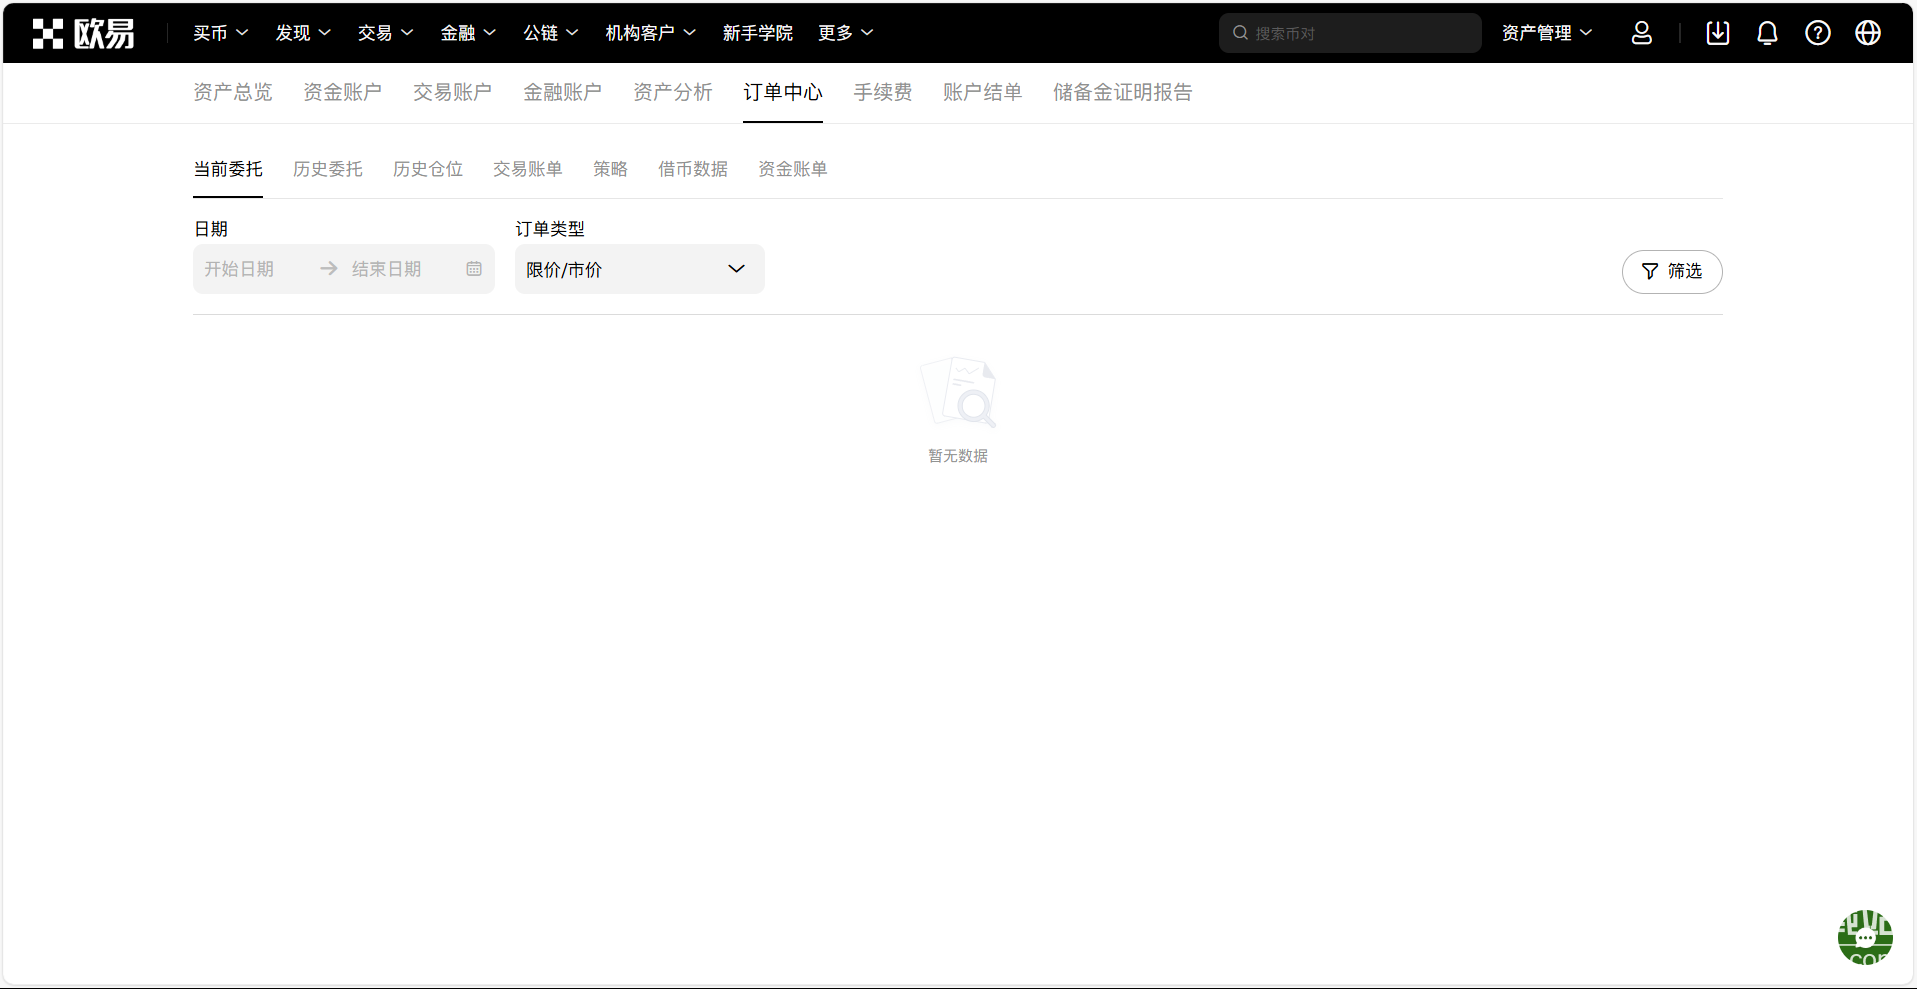
Task: Click the calendar icon in date field
Action: [474, 269]
